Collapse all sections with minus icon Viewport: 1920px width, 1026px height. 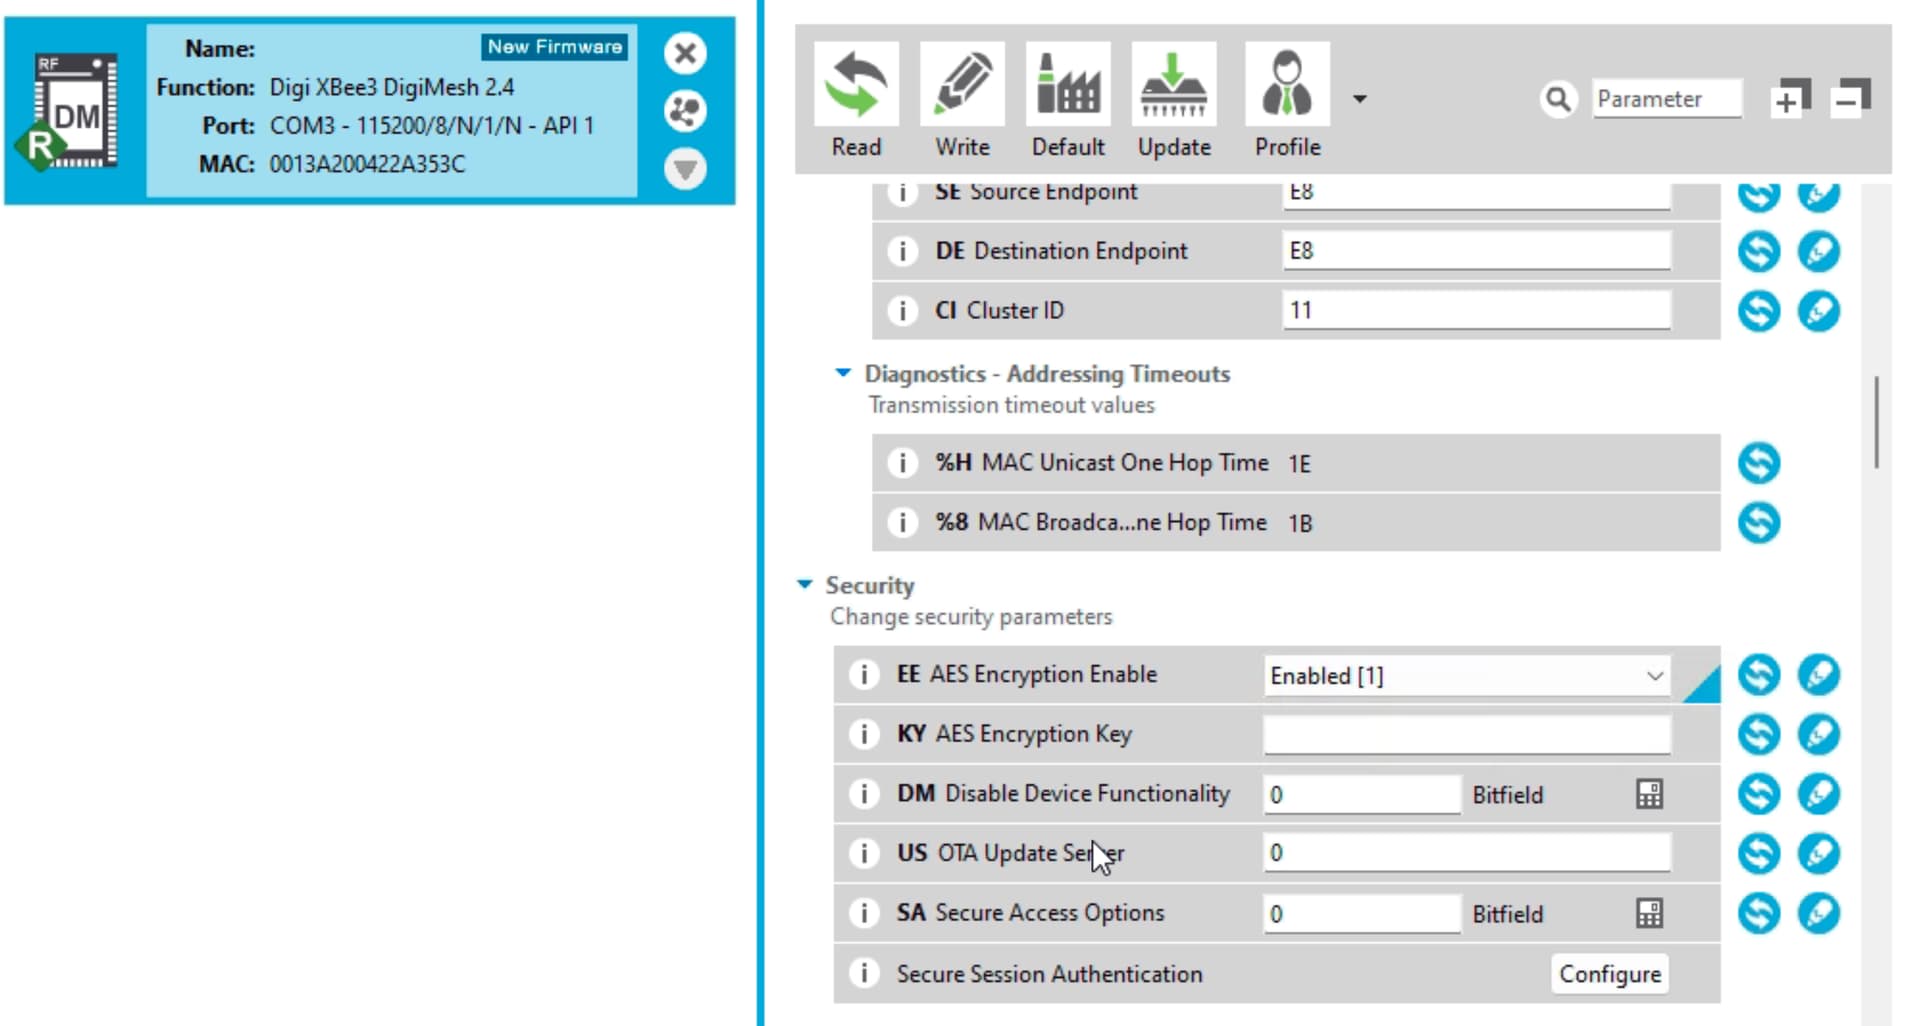[1850, 99]
